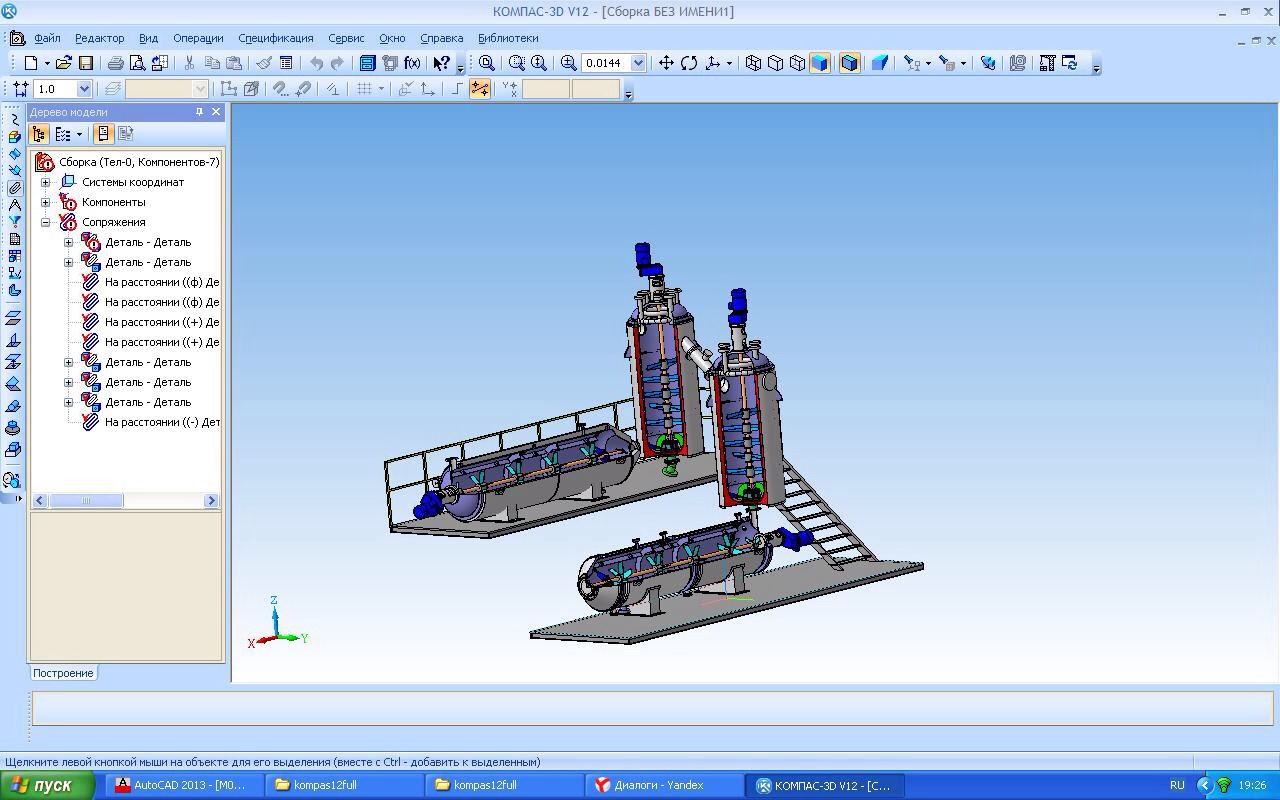Choose the Parallel mate tool in the left toolbar
This screenshot has height=800, width=1280.
coord(14,318)
